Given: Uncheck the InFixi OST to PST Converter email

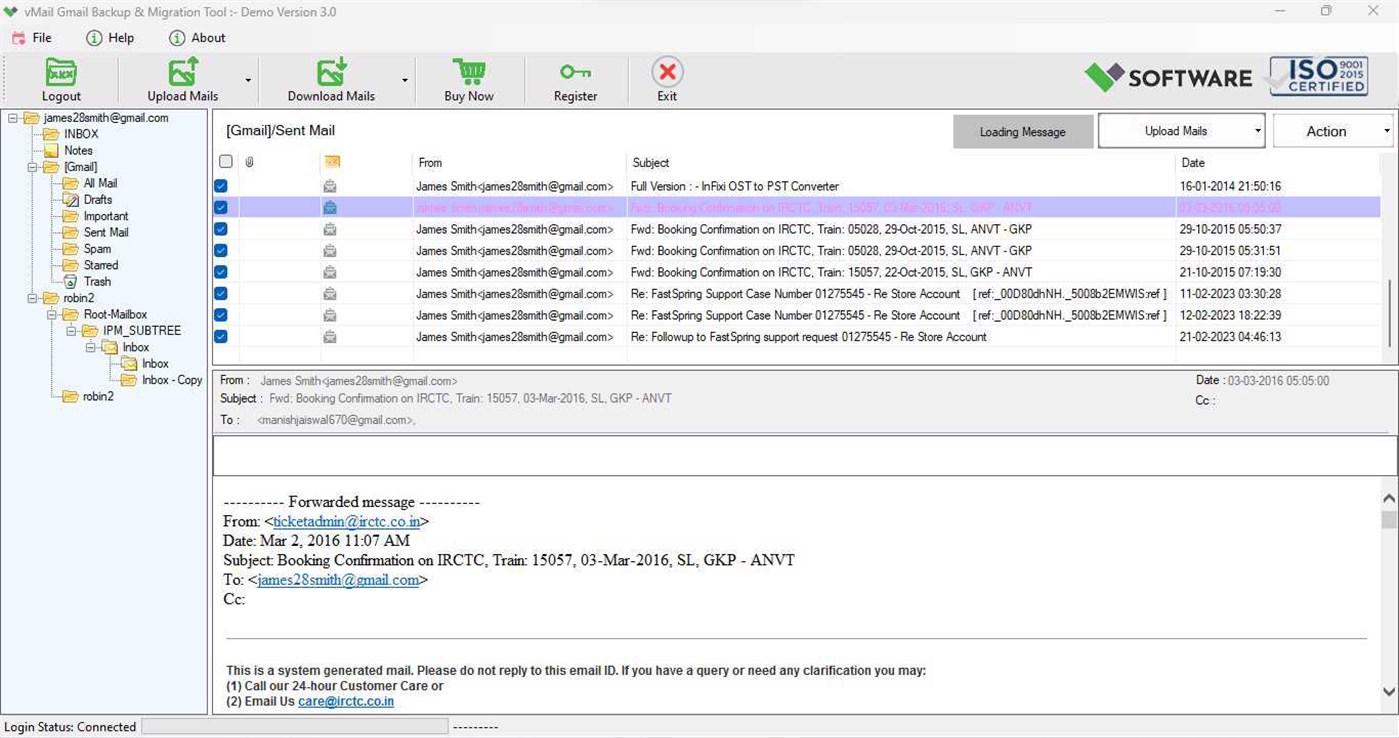Looking at the screenshot, I should [221, 186].
